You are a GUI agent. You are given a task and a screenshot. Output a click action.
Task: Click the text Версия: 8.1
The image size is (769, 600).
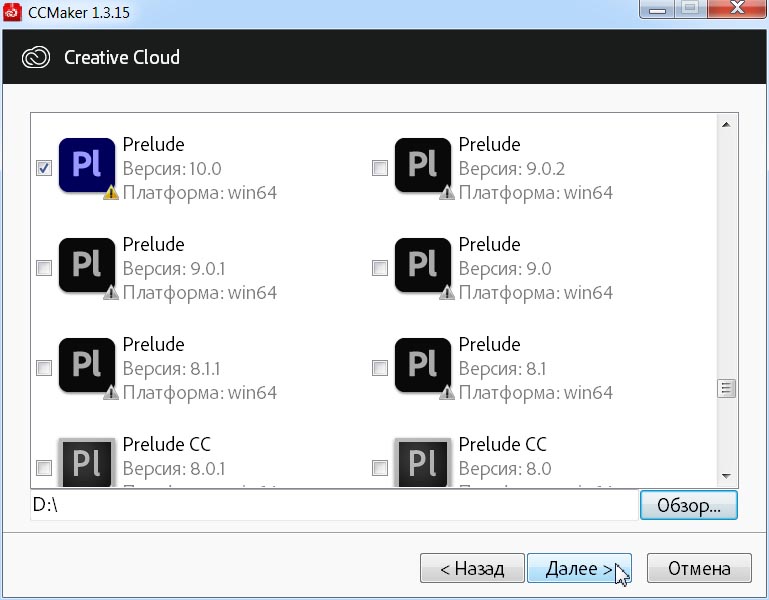pyautogui.click(x=502, y=368)
